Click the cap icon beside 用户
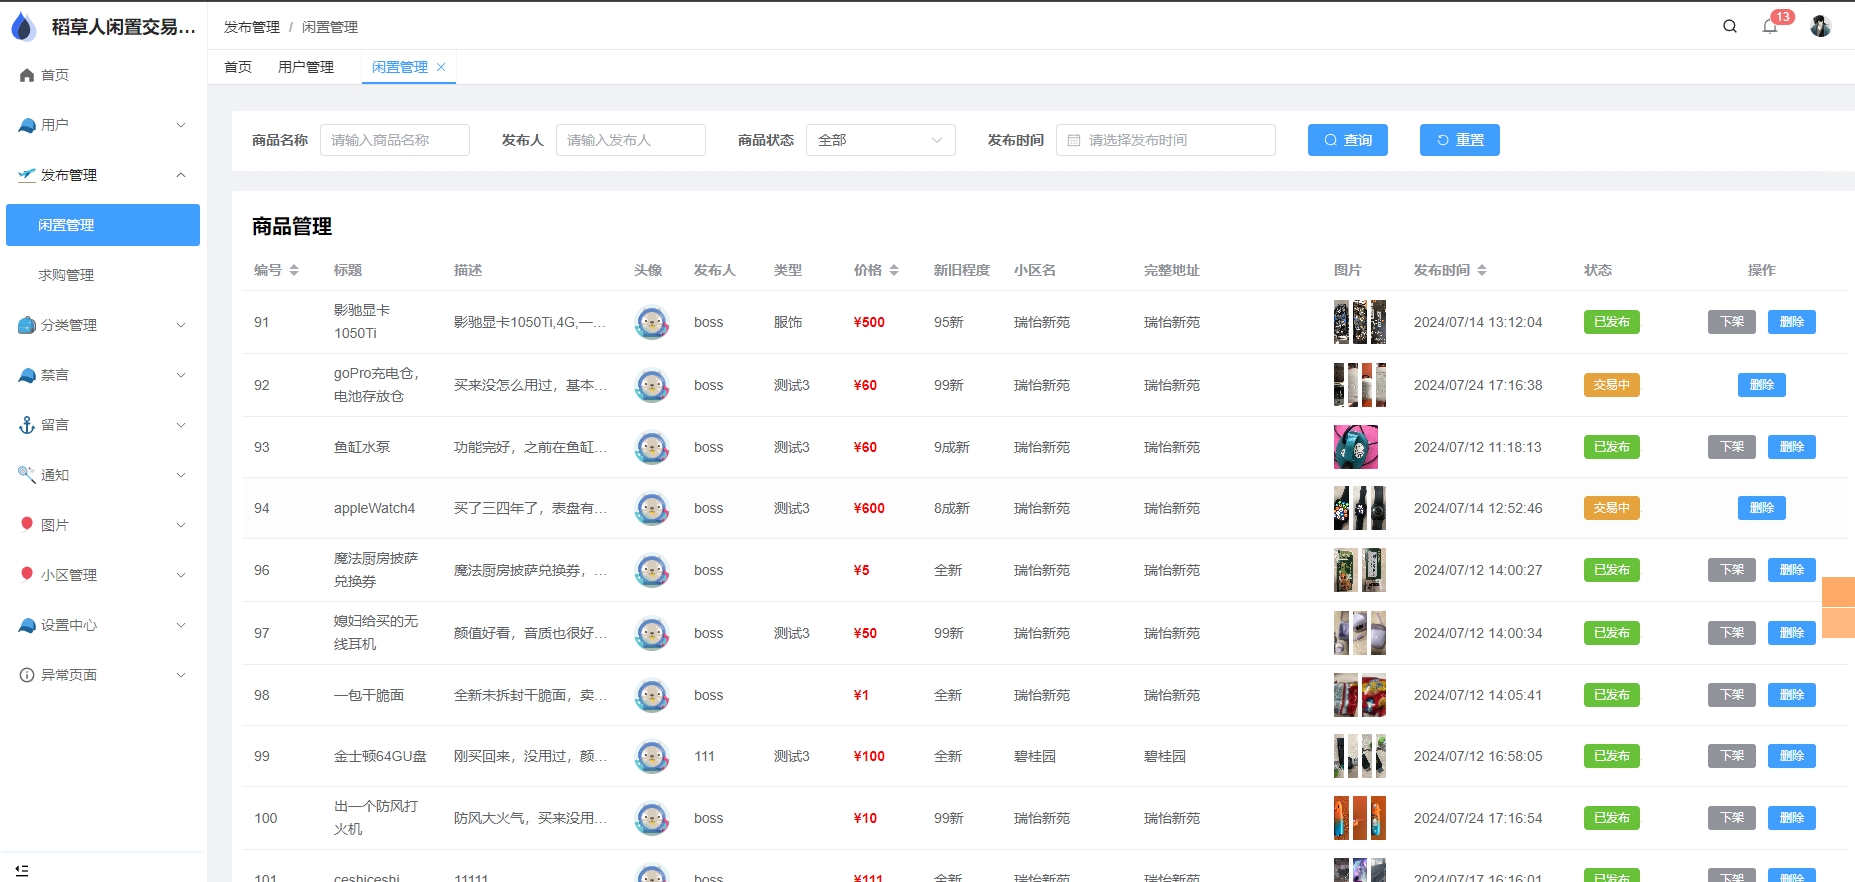 (27, 125)
